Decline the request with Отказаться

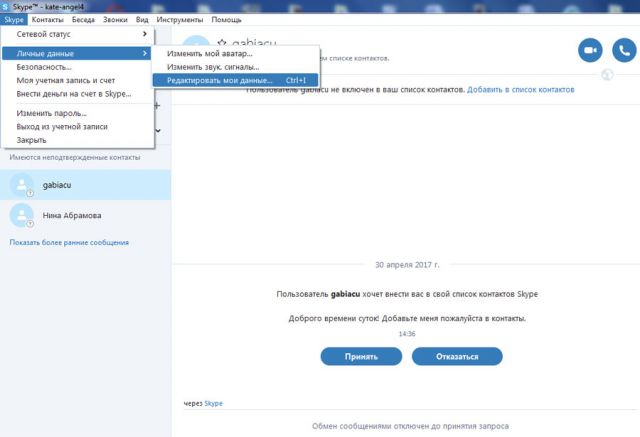(x=457, y=356)
